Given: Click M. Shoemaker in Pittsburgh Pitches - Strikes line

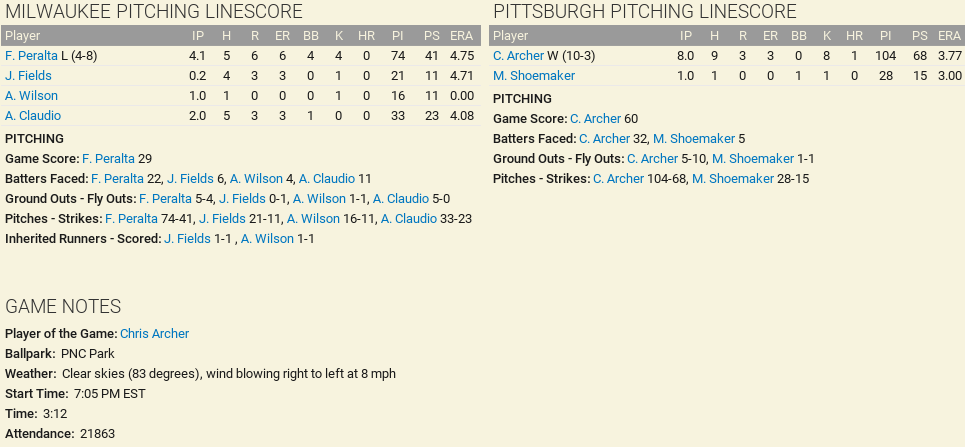Looking at the screenshot, I should coord(733,179).
